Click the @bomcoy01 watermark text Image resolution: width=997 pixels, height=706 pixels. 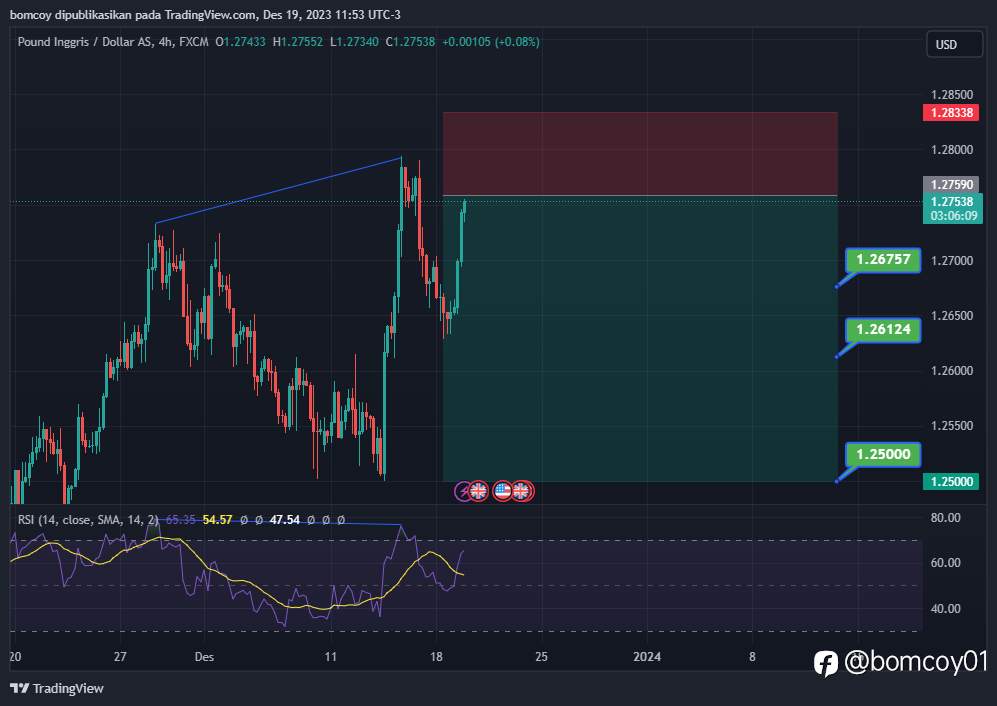pos(916,662)
